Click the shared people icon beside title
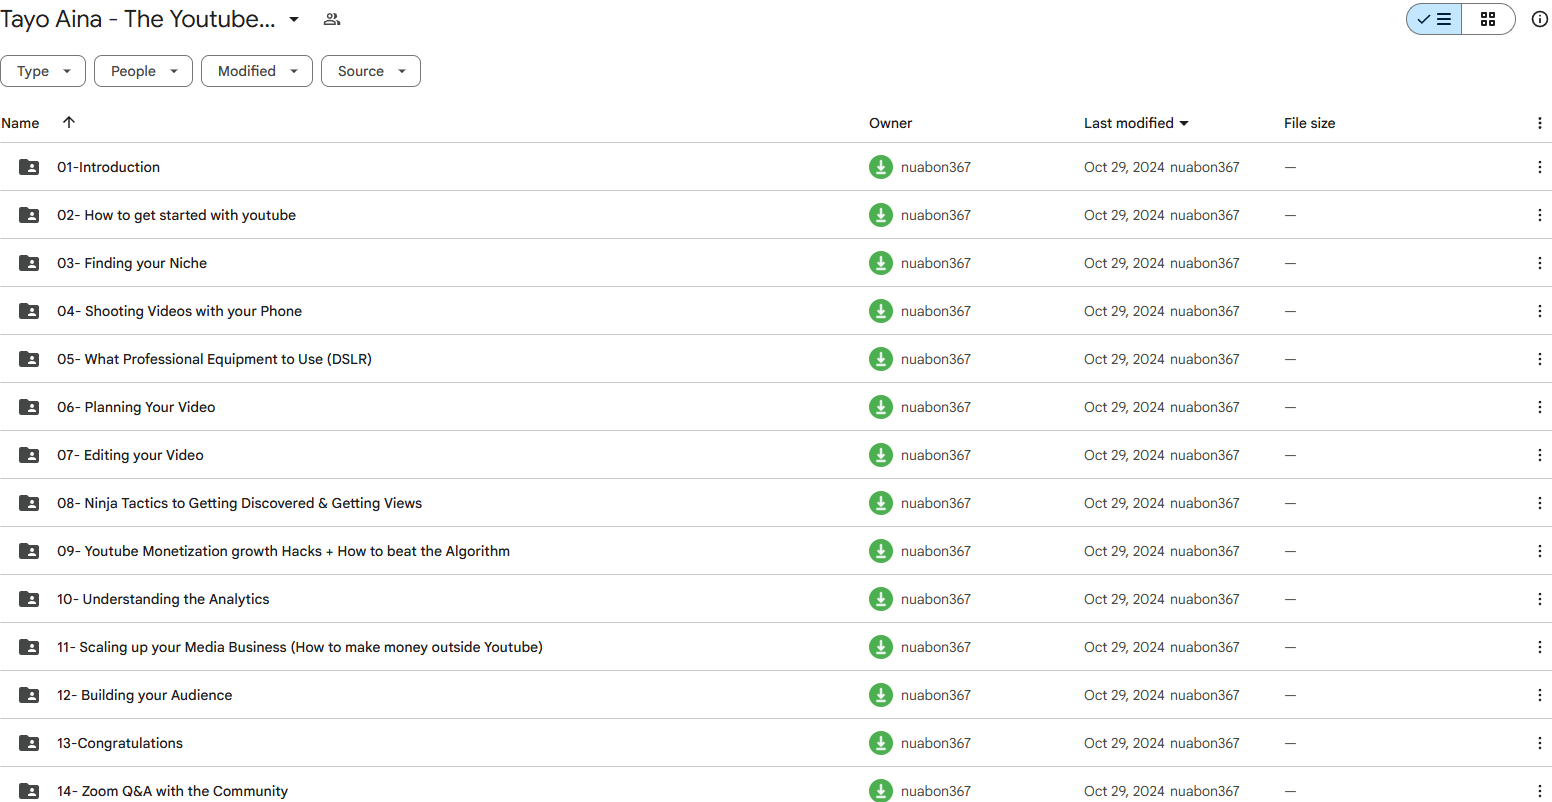The image size is (1552, 802). point(332,19)
